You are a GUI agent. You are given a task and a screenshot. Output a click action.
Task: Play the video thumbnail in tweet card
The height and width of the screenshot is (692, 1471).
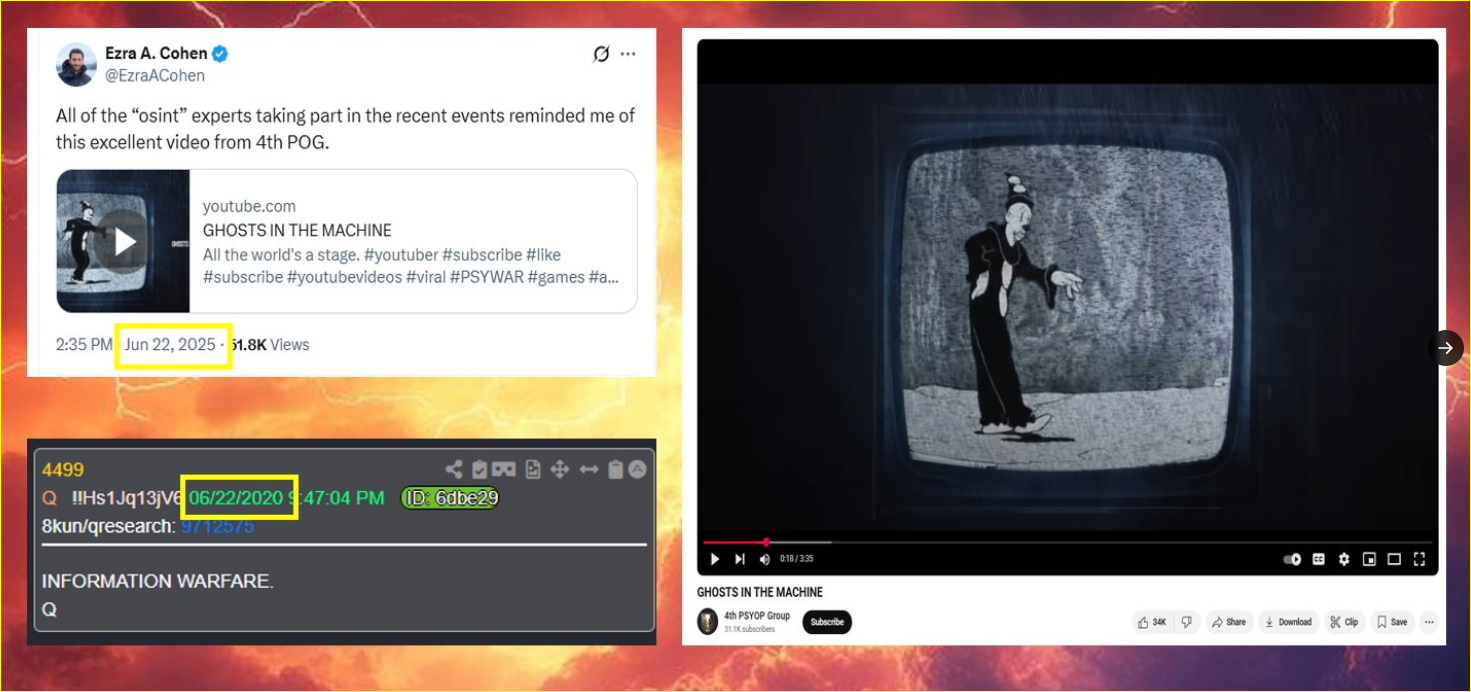[124, 241]
